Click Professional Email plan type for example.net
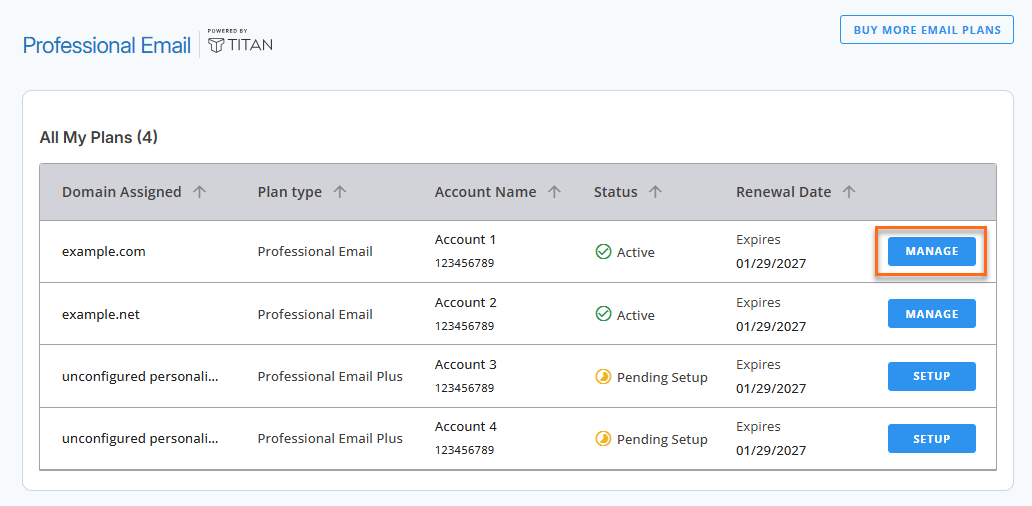Screen dimensions: 1032x506 (x=315, y=315)
